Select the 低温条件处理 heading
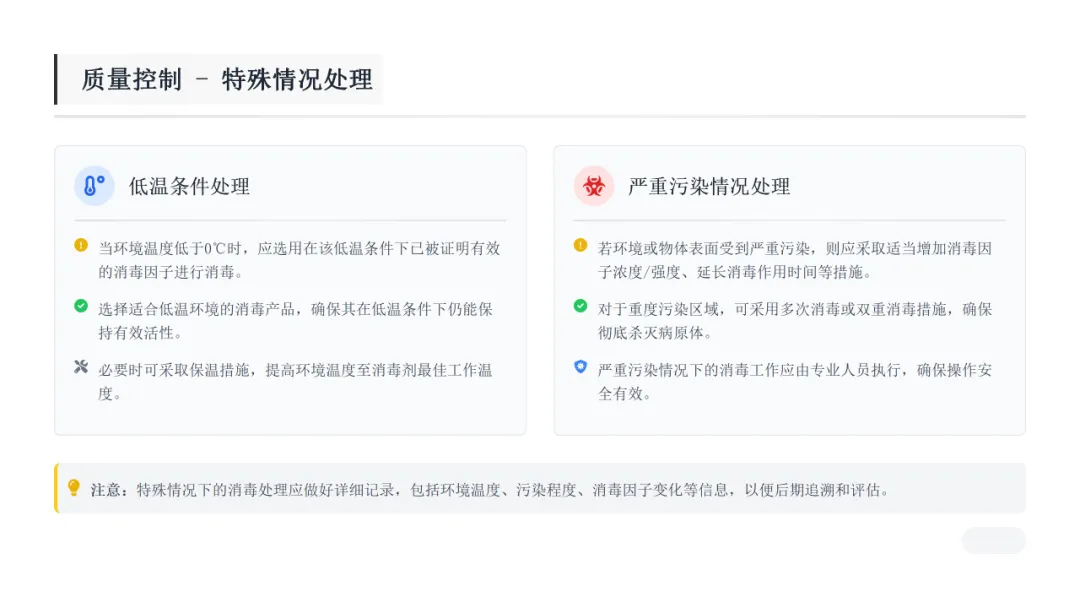1080x608 pixels. click(189, 187)
